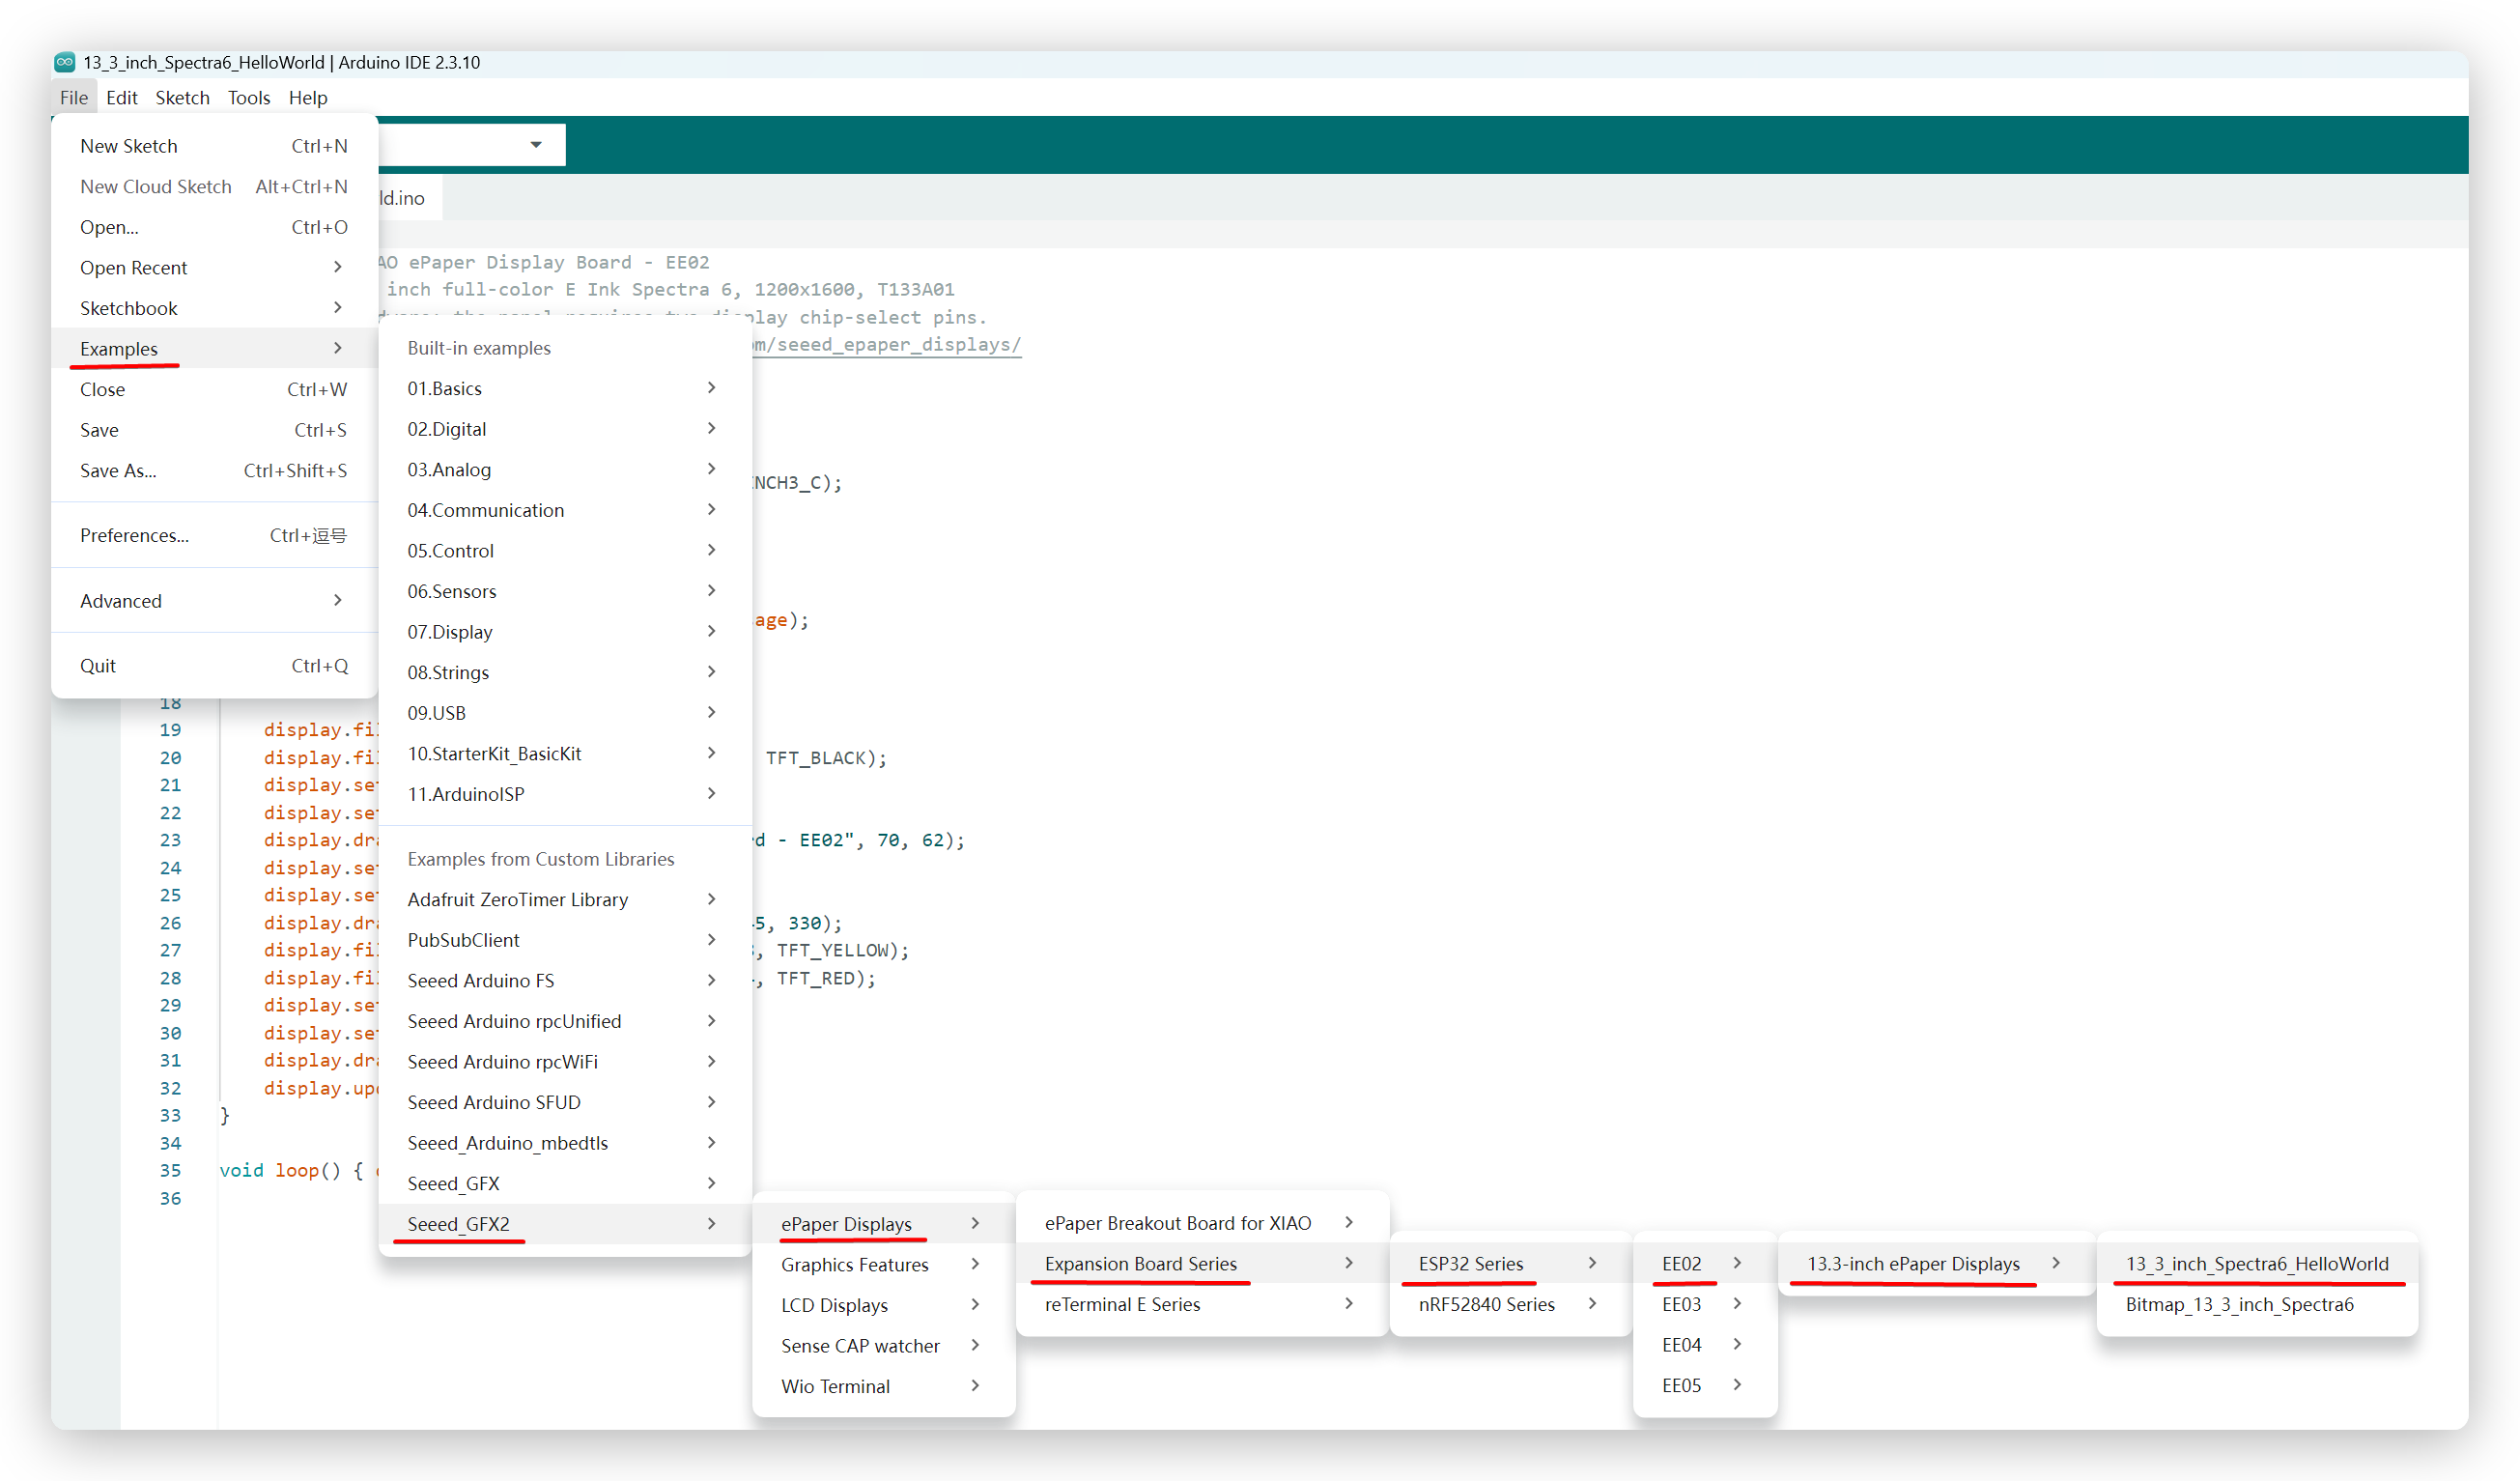Expand ePaper Displays submenu
This screenshot has width=2520, height=1481.
tap(883, 1224)
